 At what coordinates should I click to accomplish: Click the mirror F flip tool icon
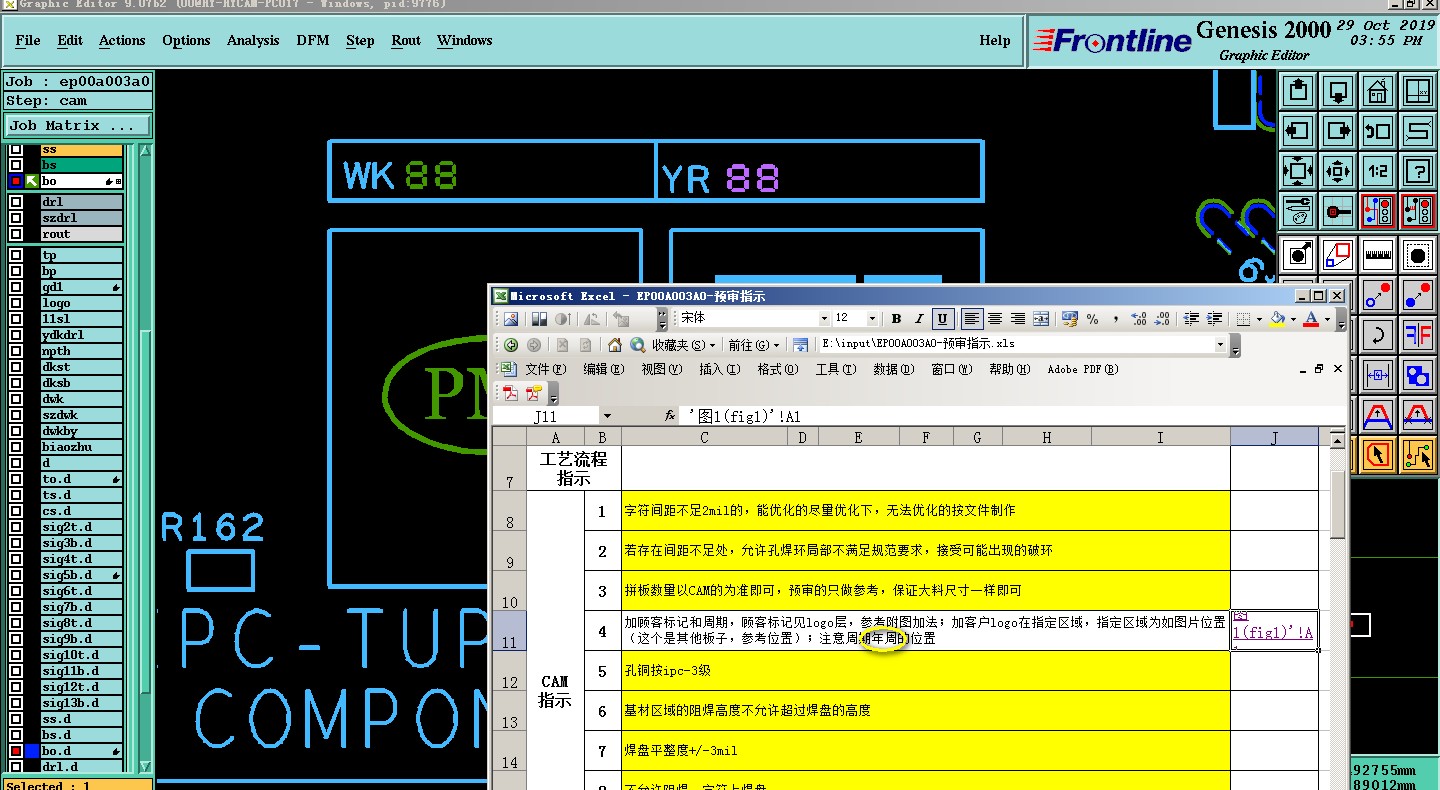coord(1418,335)
